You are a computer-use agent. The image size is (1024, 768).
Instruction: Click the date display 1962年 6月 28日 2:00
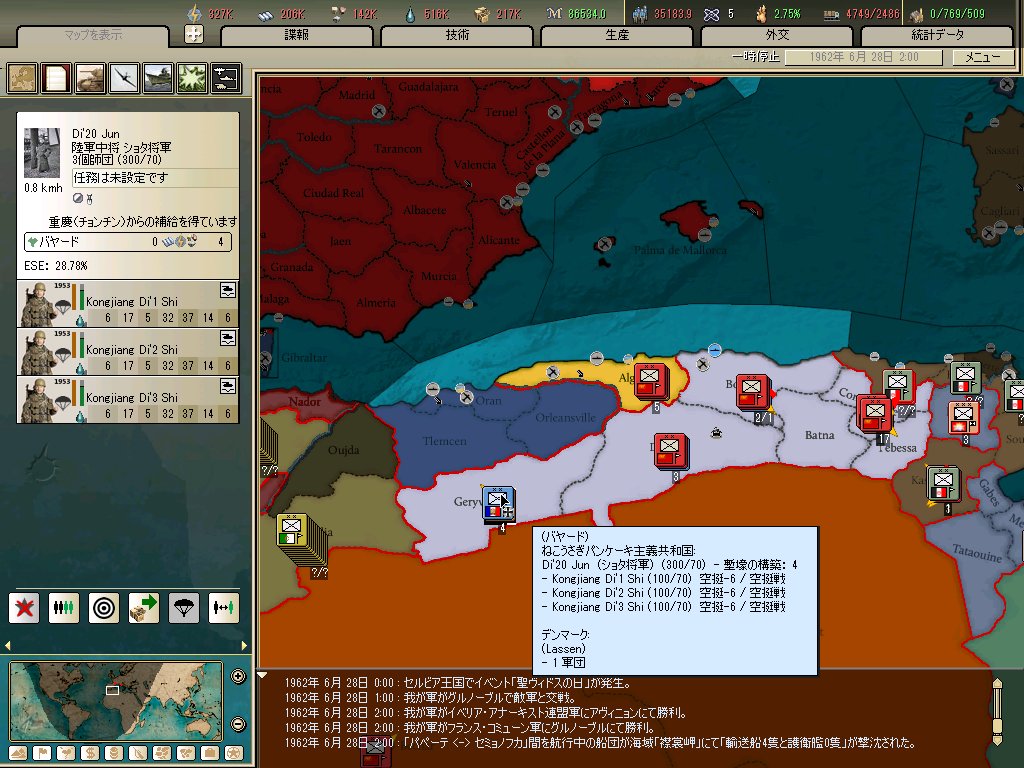[864, 57]
